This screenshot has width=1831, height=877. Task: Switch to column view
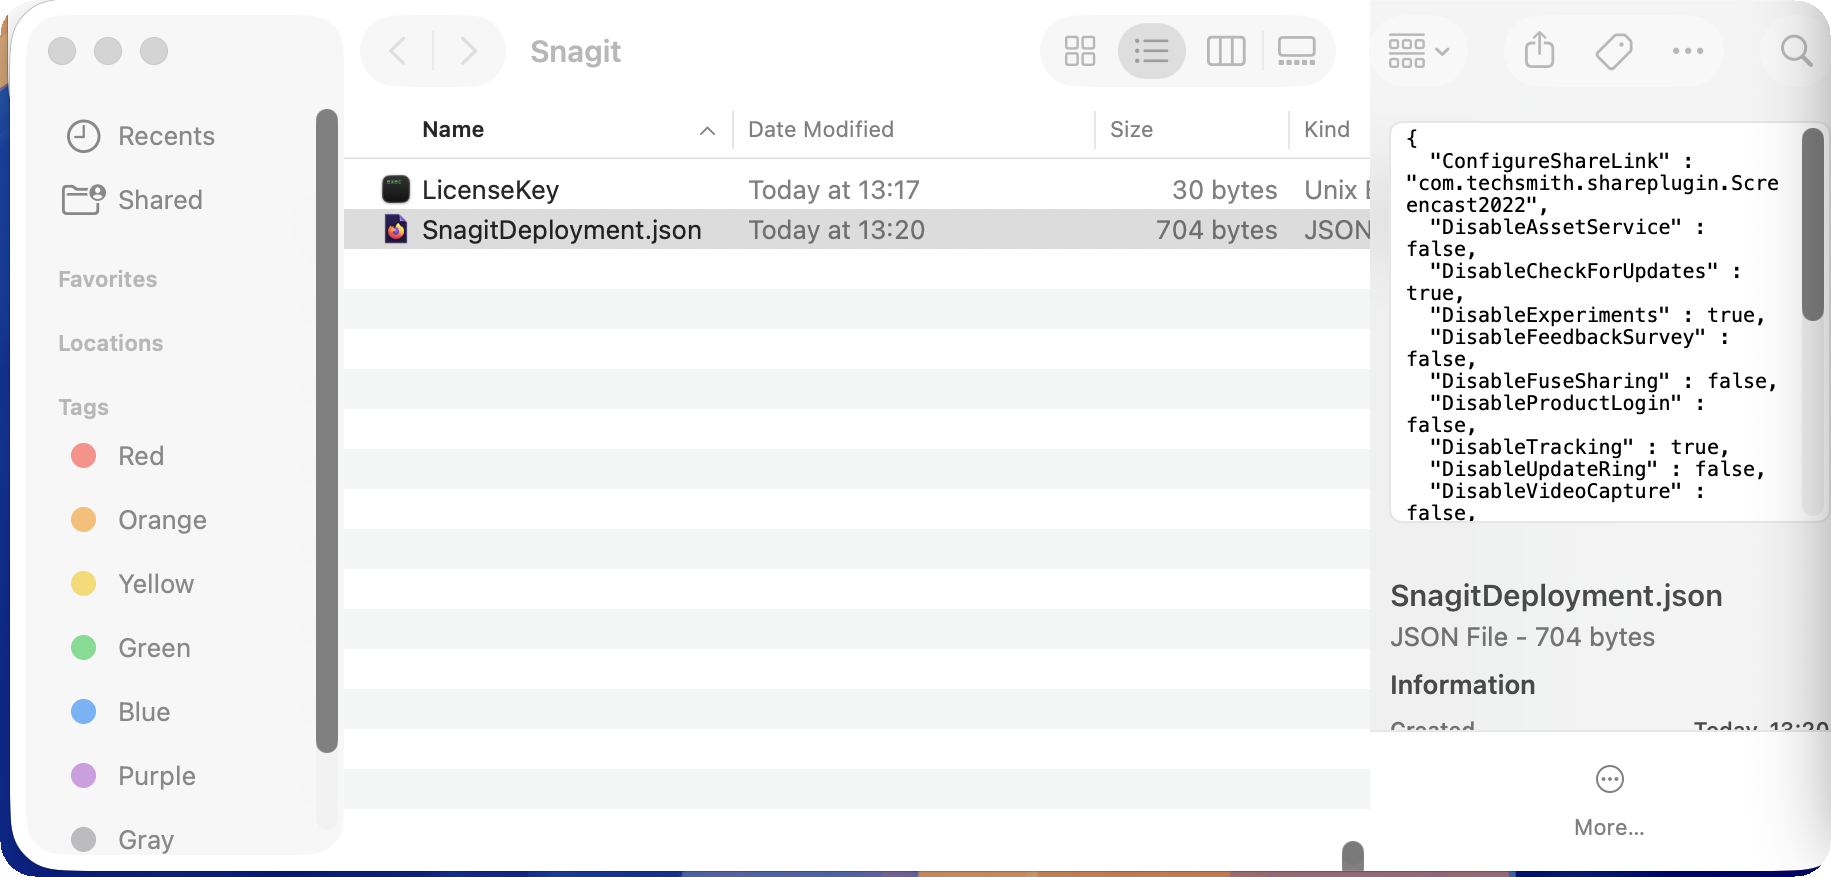(1226, 51)
